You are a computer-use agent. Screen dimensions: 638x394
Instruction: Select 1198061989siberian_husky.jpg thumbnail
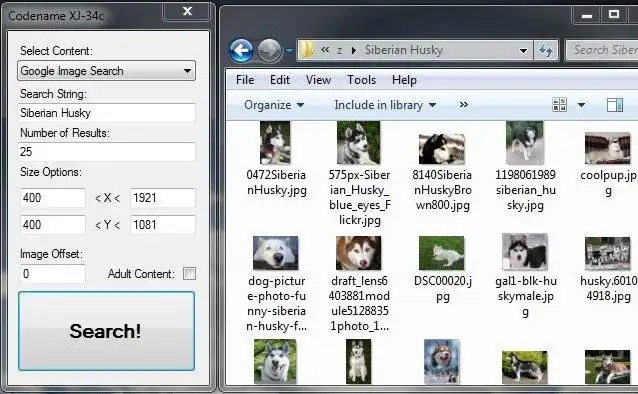click(x=525, y=143)
